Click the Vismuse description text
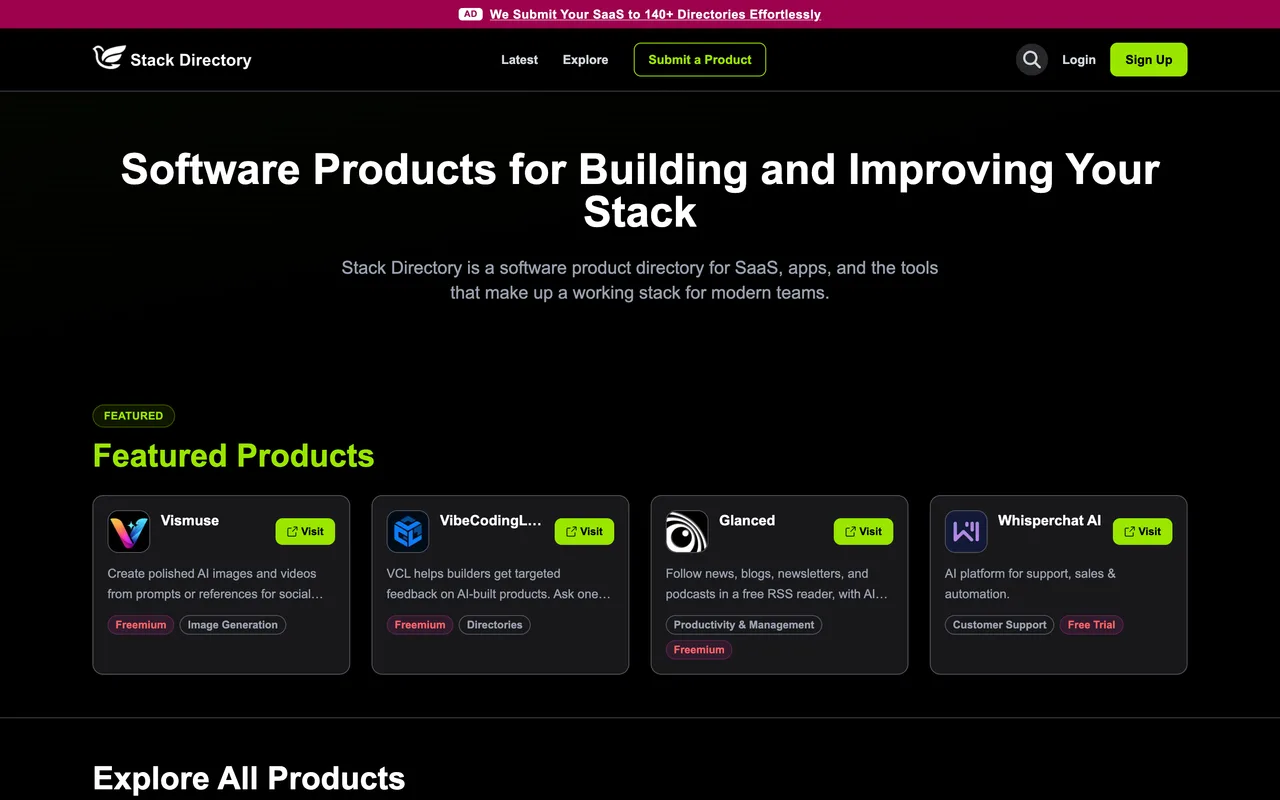The image size is (1280, 800). [215, 584]
